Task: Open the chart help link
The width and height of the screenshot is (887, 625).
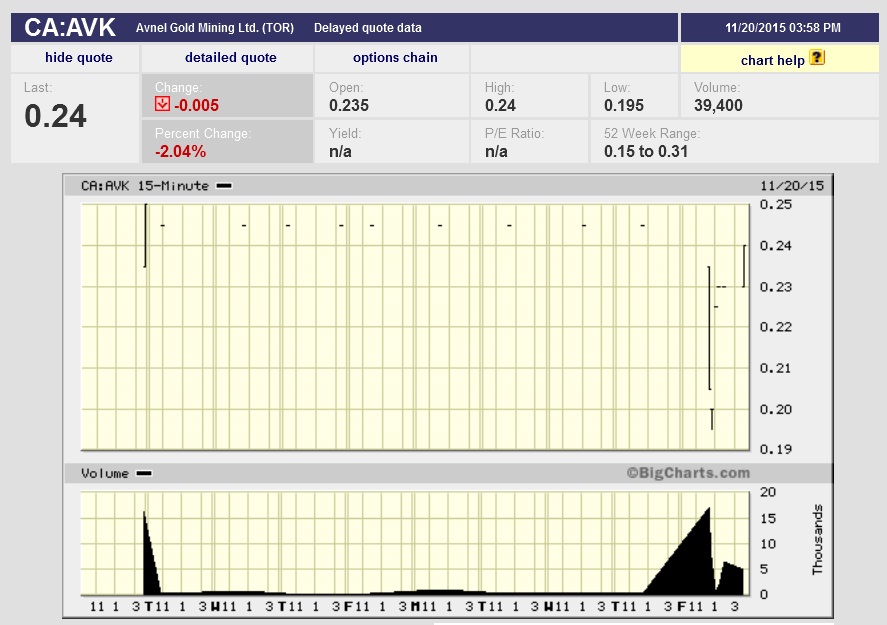Action: point(772,60)
